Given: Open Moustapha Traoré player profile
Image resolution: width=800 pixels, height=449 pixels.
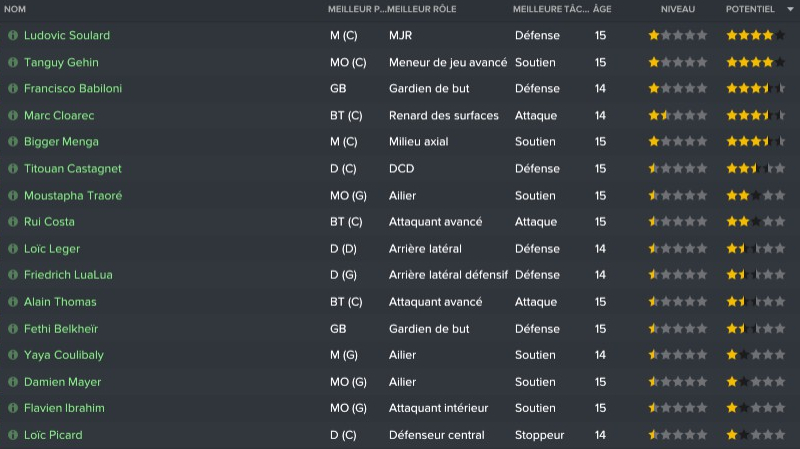Looking at the screenshot, I should (72, 195).
